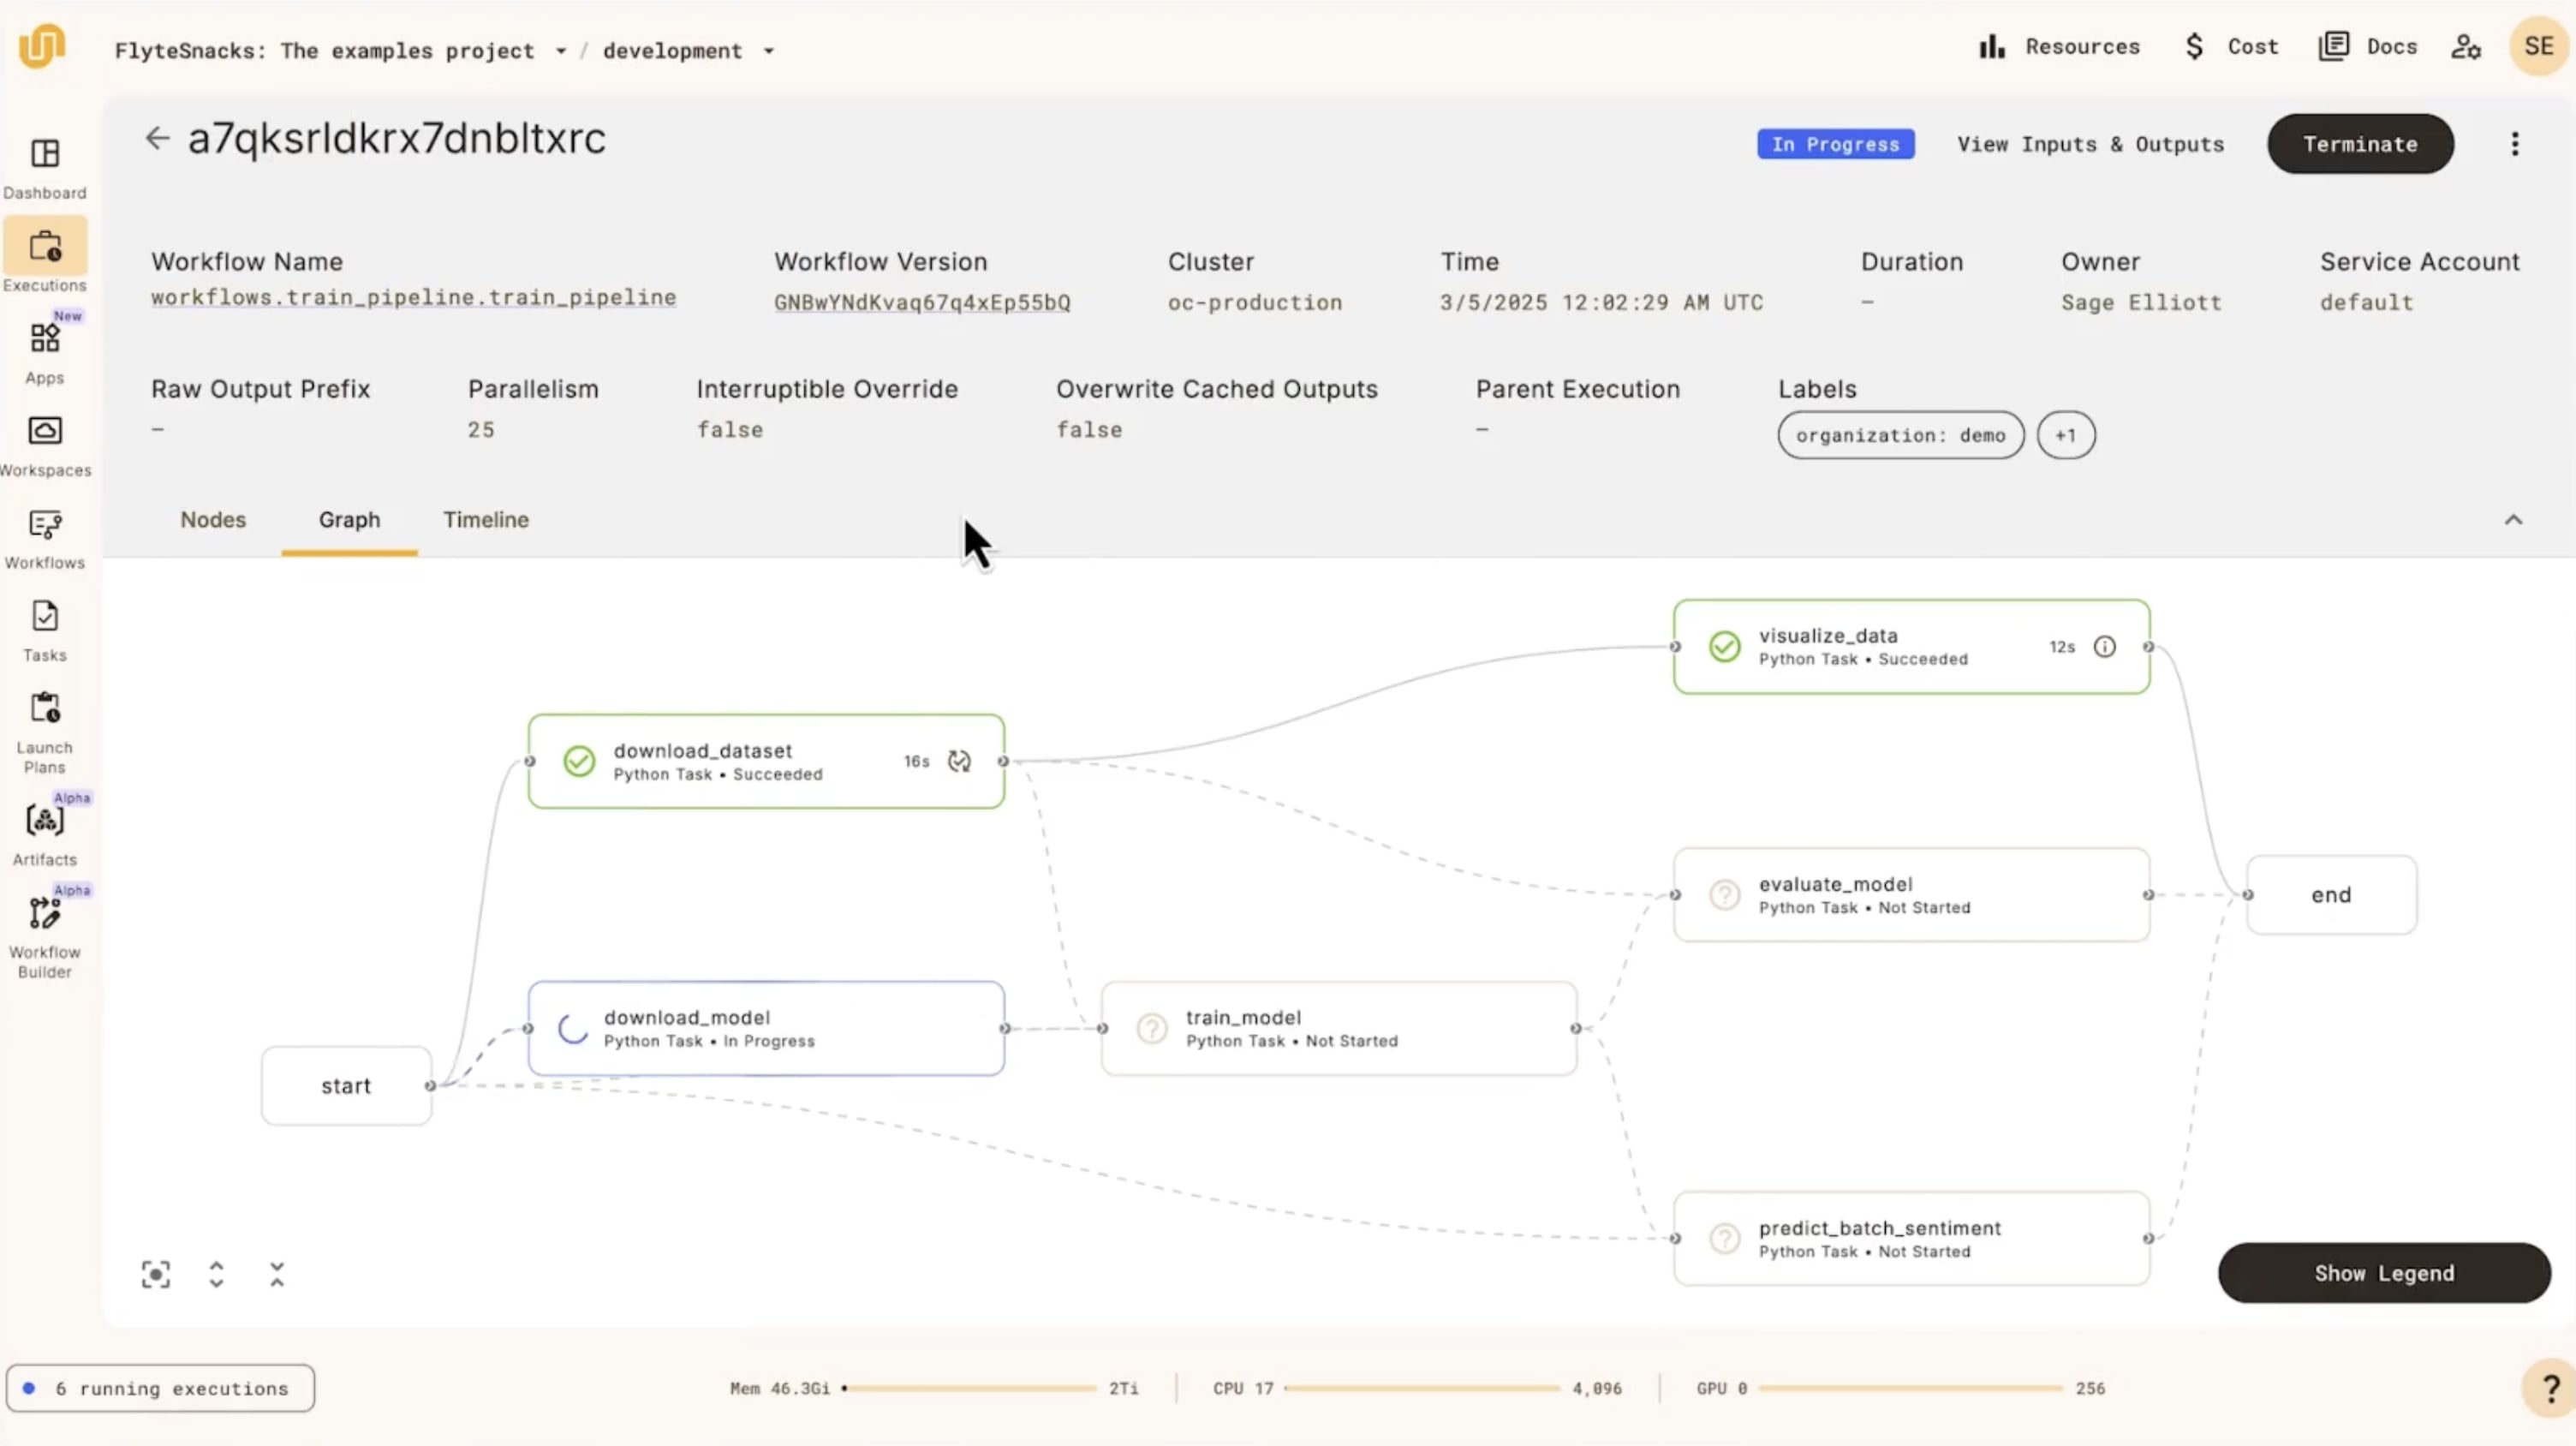Screen dimensions: 2576x1446
Task: Collapse all graph nodes icon
Action: [x=277, y=1274]
